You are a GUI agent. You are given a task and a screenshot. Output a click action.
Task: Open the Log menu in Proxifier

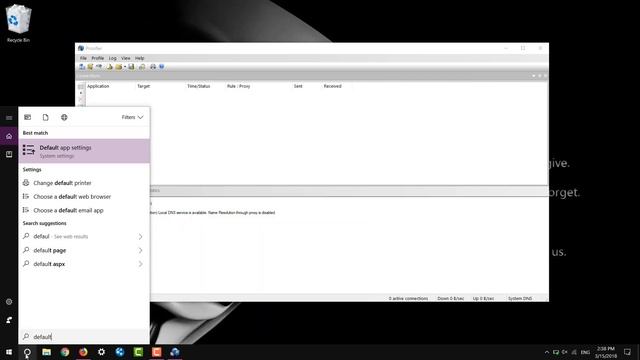[113, 58]
